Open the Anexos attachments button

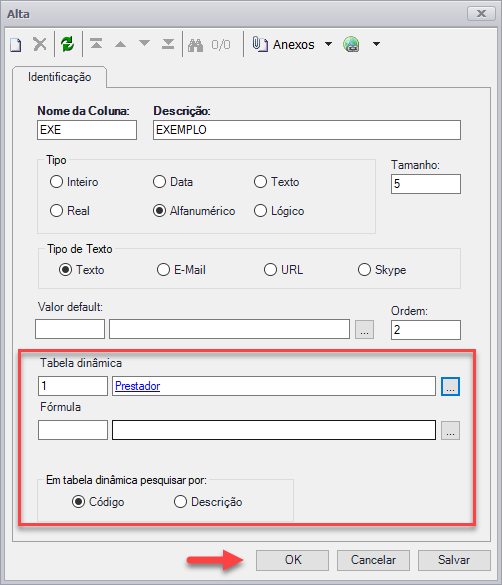point(284,44)
